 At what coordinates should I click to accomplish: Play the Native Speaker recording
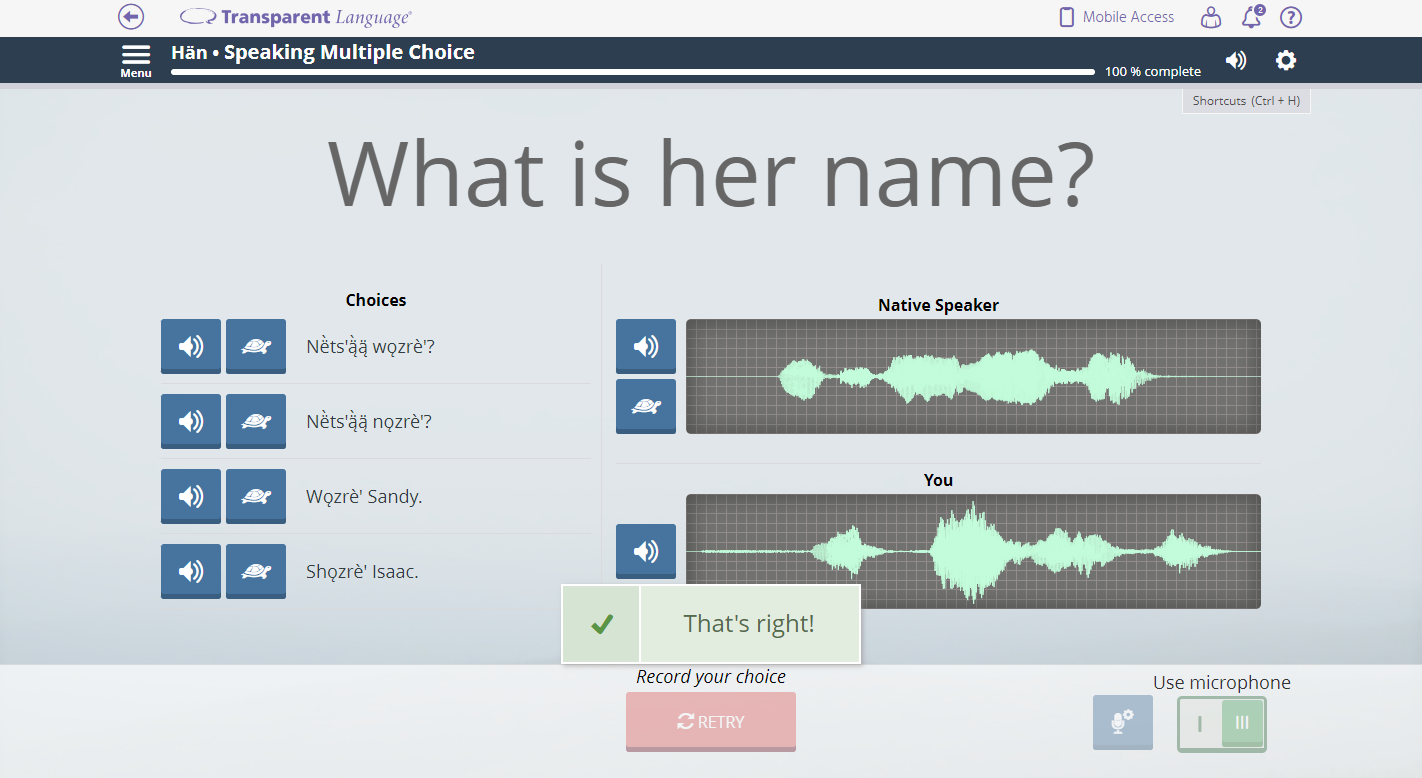click(x=645, y=346)
